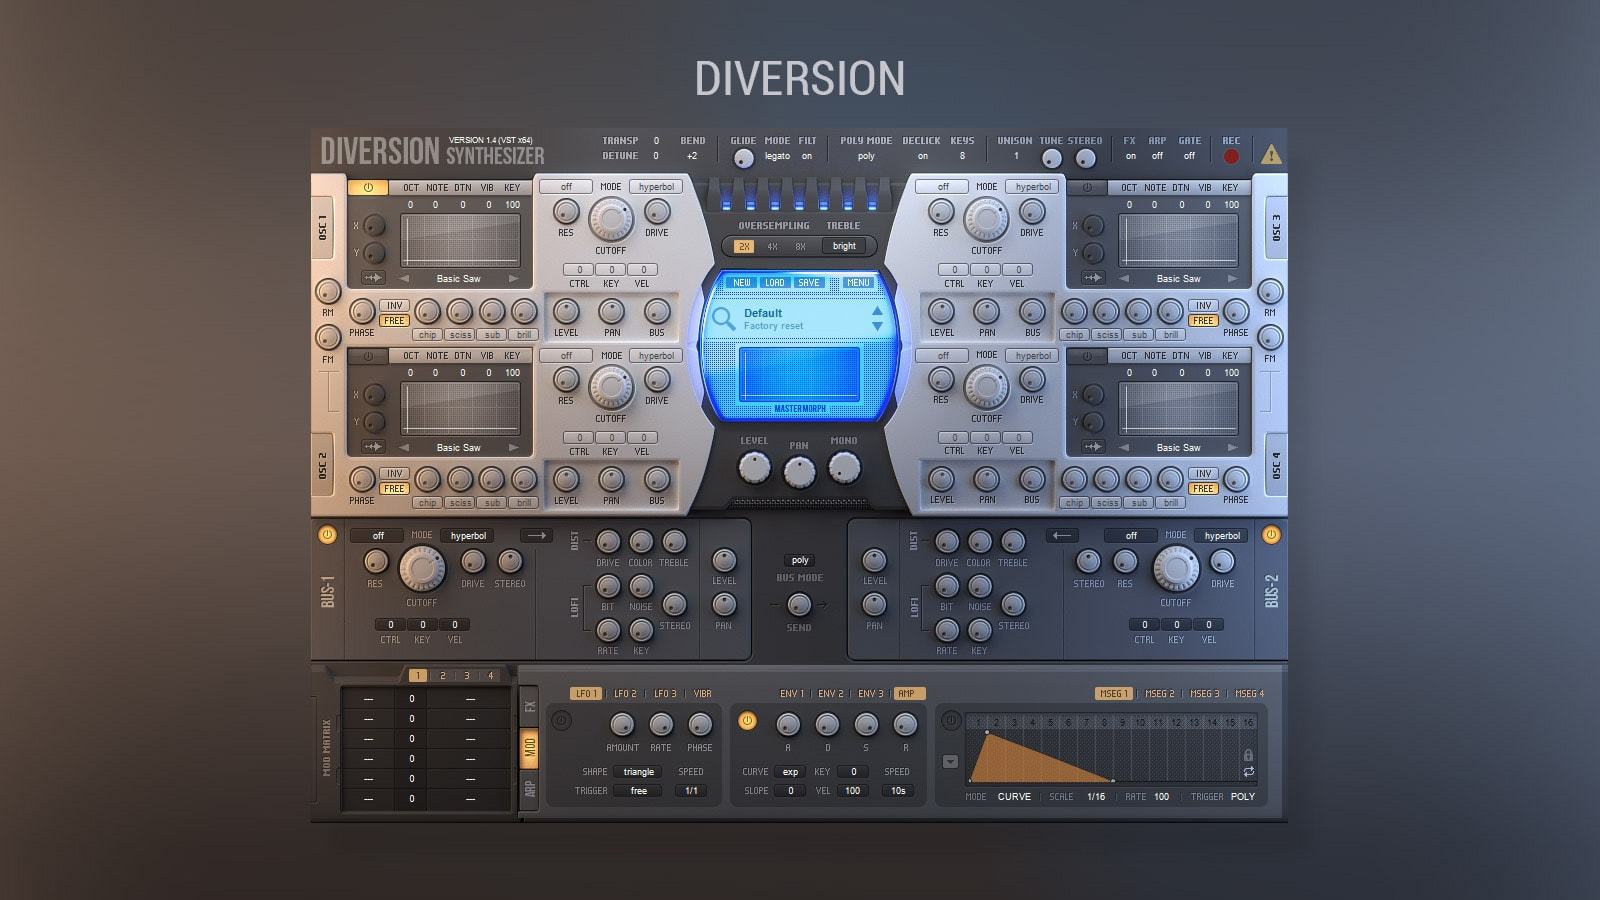Screen dimensions: 1600x900
Task: Open the FX side tab
Action: click(x=530, y=707)
